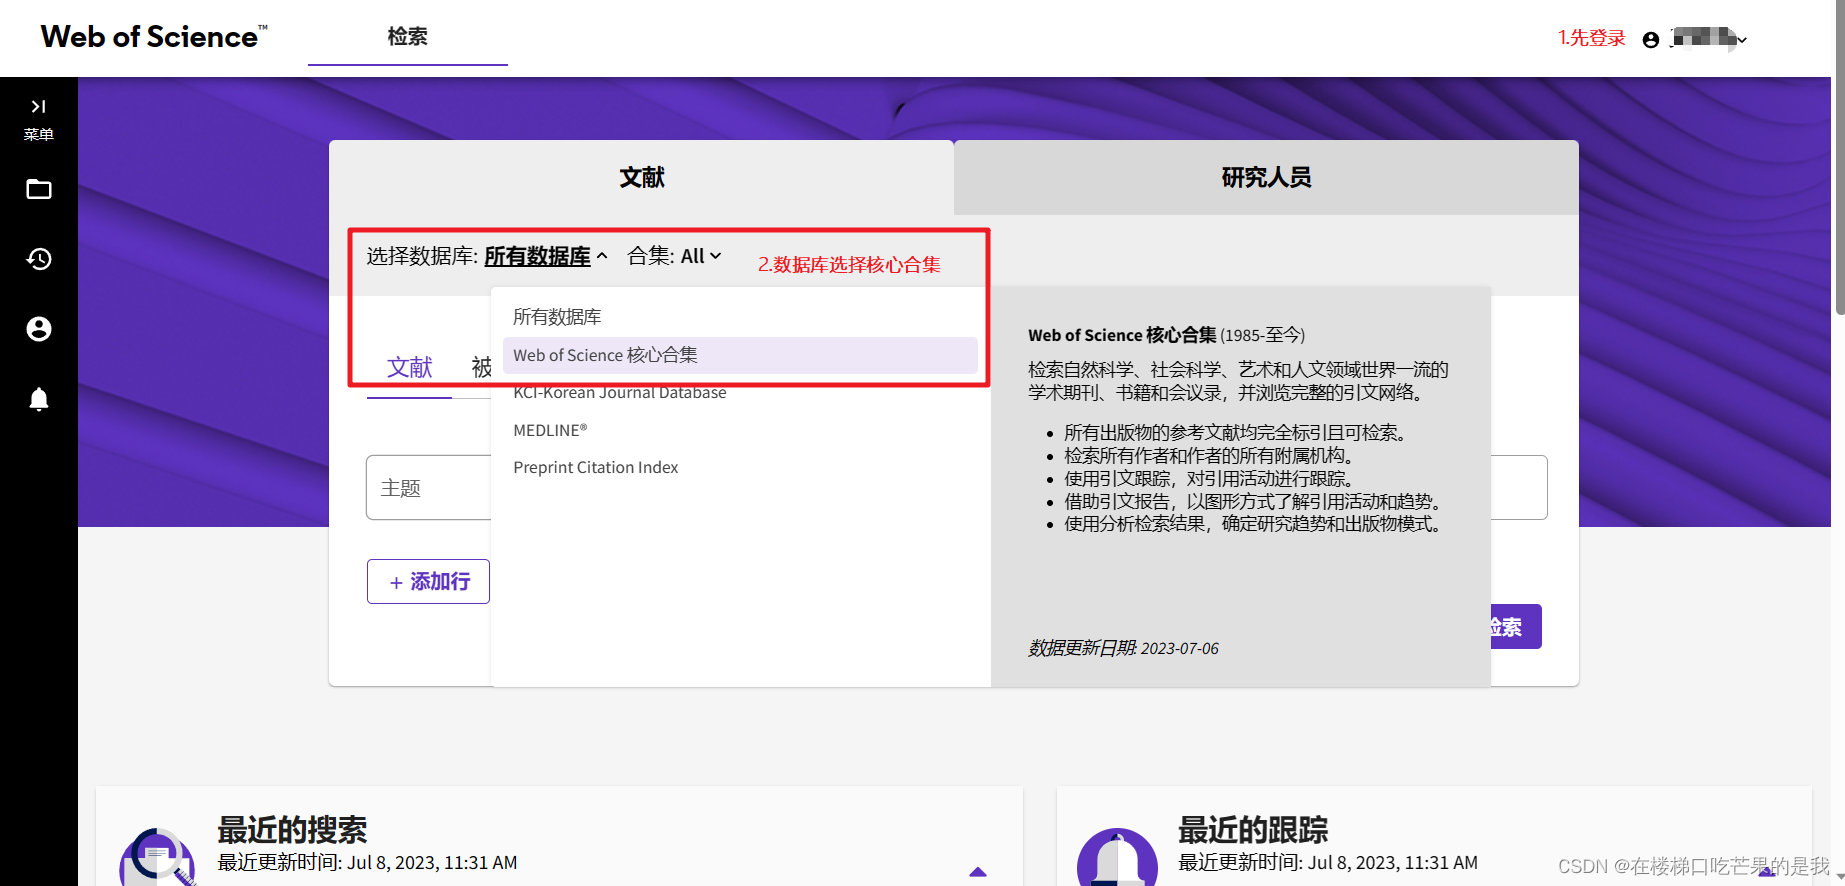Click the 最近的跟踪 bell icon
Screen dimensions: 1845x886
pyautogui.click(x=1117, y=858)
